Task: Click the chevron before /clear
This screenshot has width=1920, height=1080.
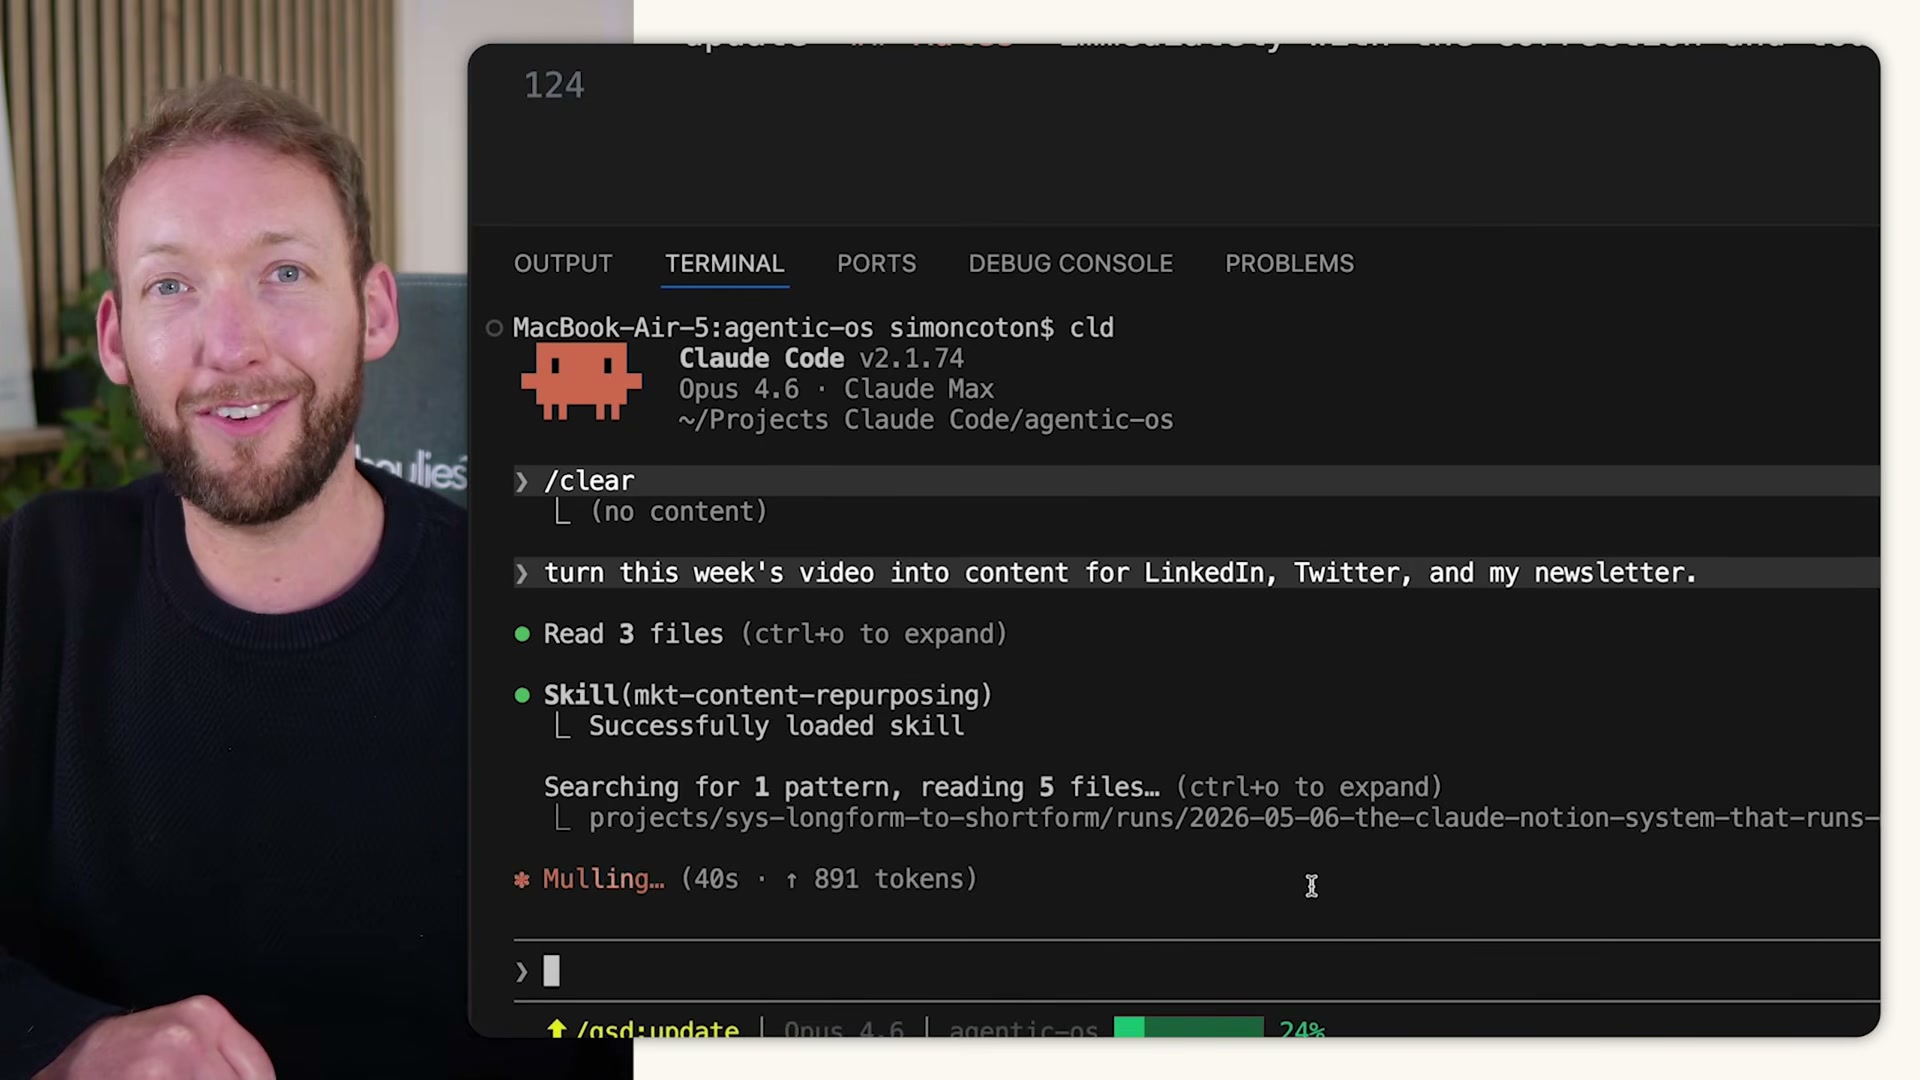Action: (521, 481)
